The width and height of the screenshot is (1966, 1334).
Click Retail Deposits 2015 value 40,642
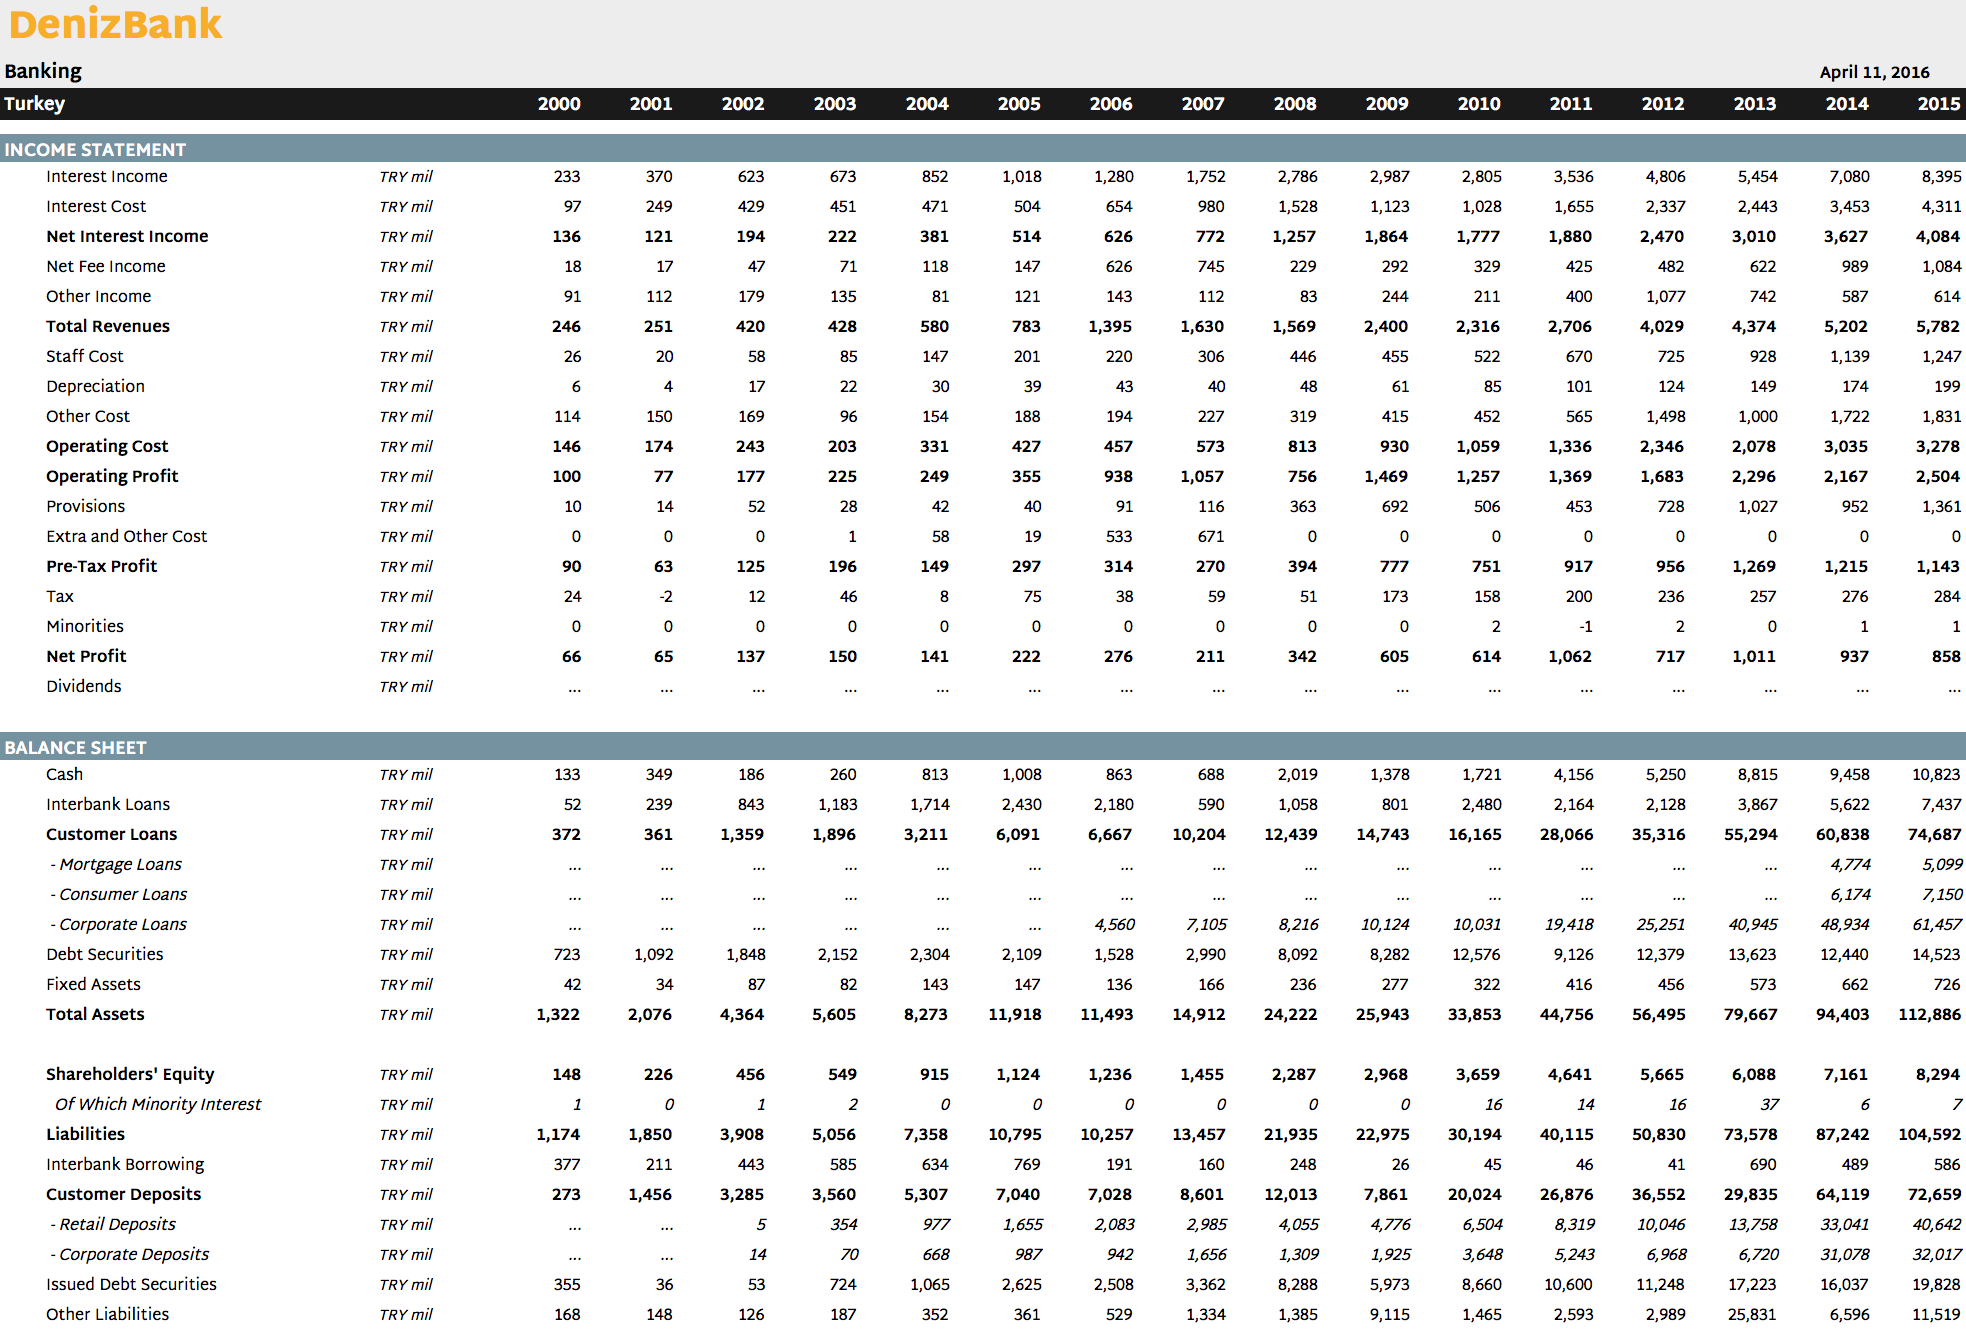coord(1937,1224)
